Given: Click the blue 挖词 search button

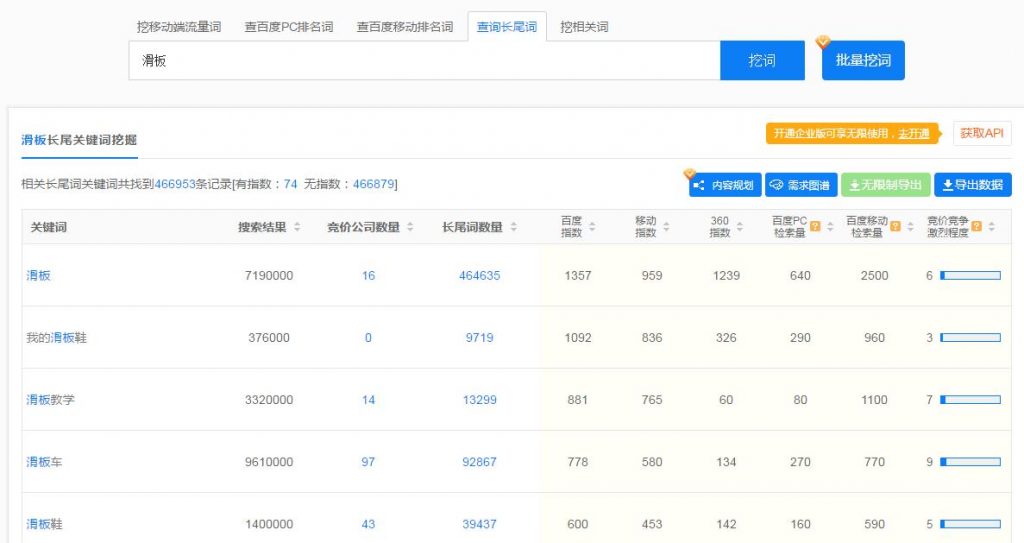Looking at the screenshot, I should pyautogui.click(x=762, y=61).
